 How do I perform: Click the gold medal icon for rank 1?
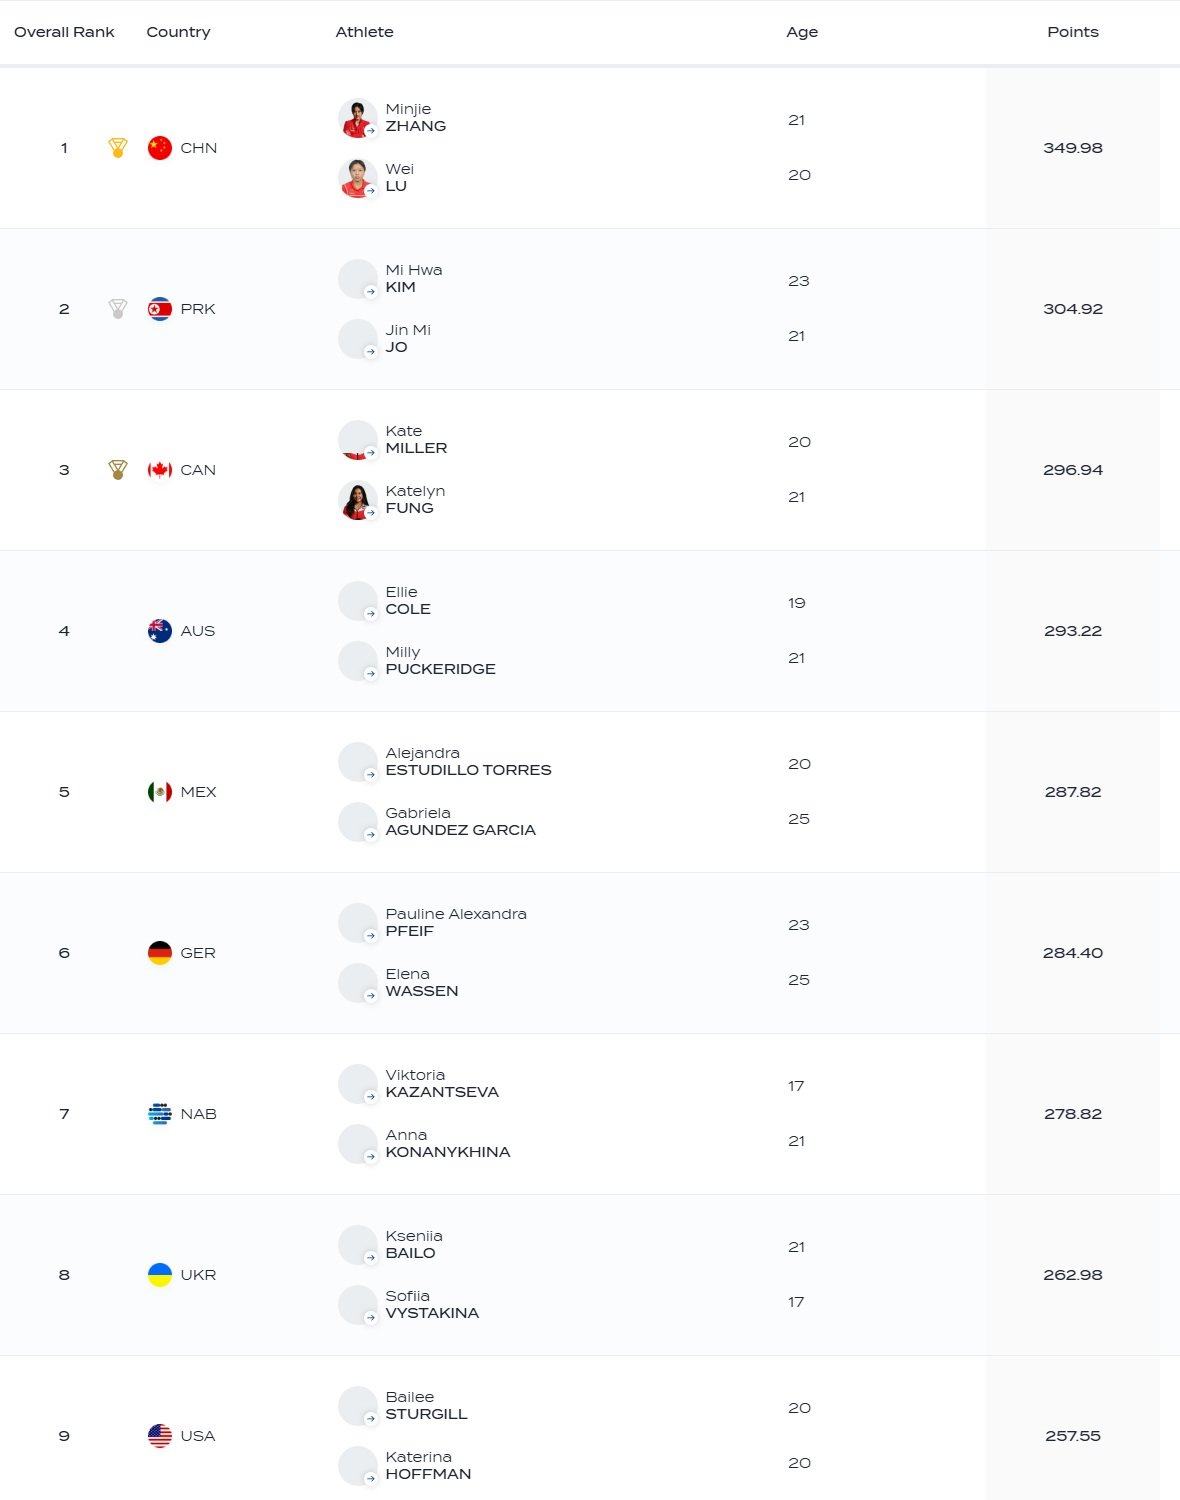[118, 148]
